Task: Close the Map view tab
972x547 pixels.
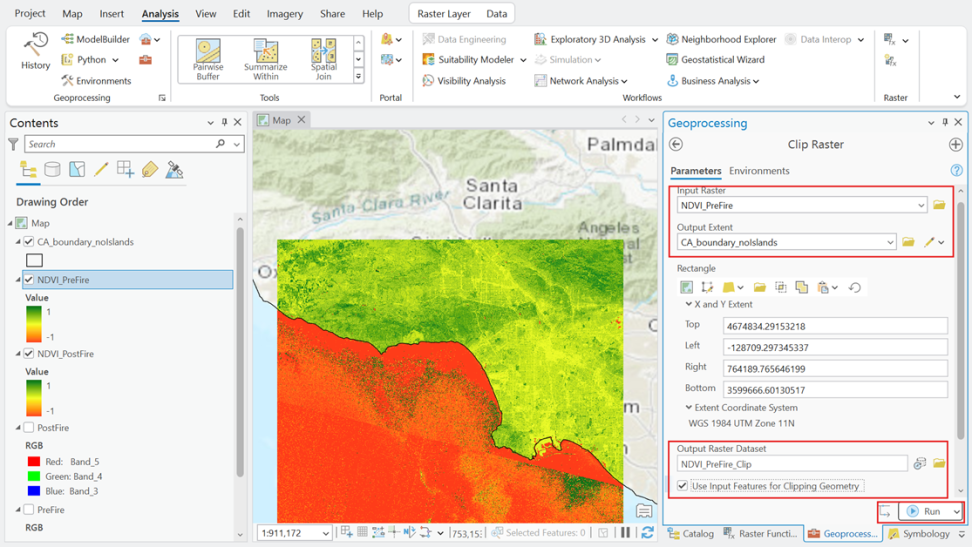Action: [x=301, y=120]
